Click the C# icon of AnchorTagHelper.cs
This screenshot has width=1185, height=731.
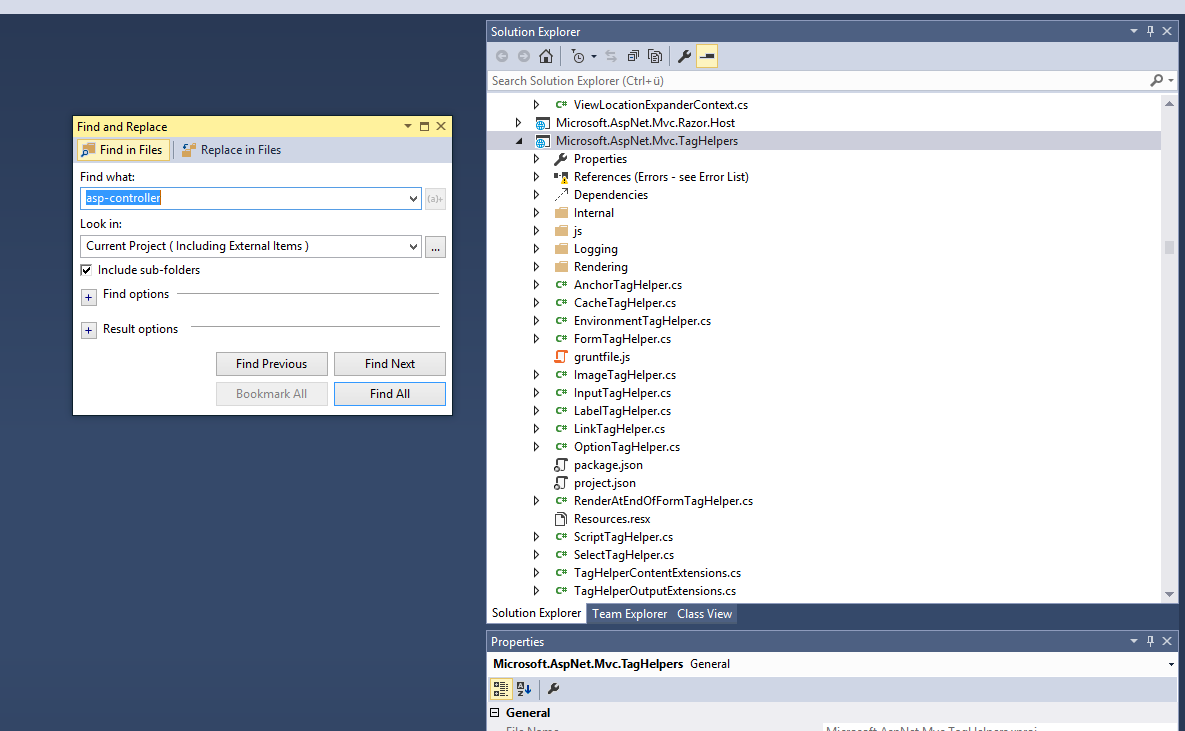coord(561,285)
